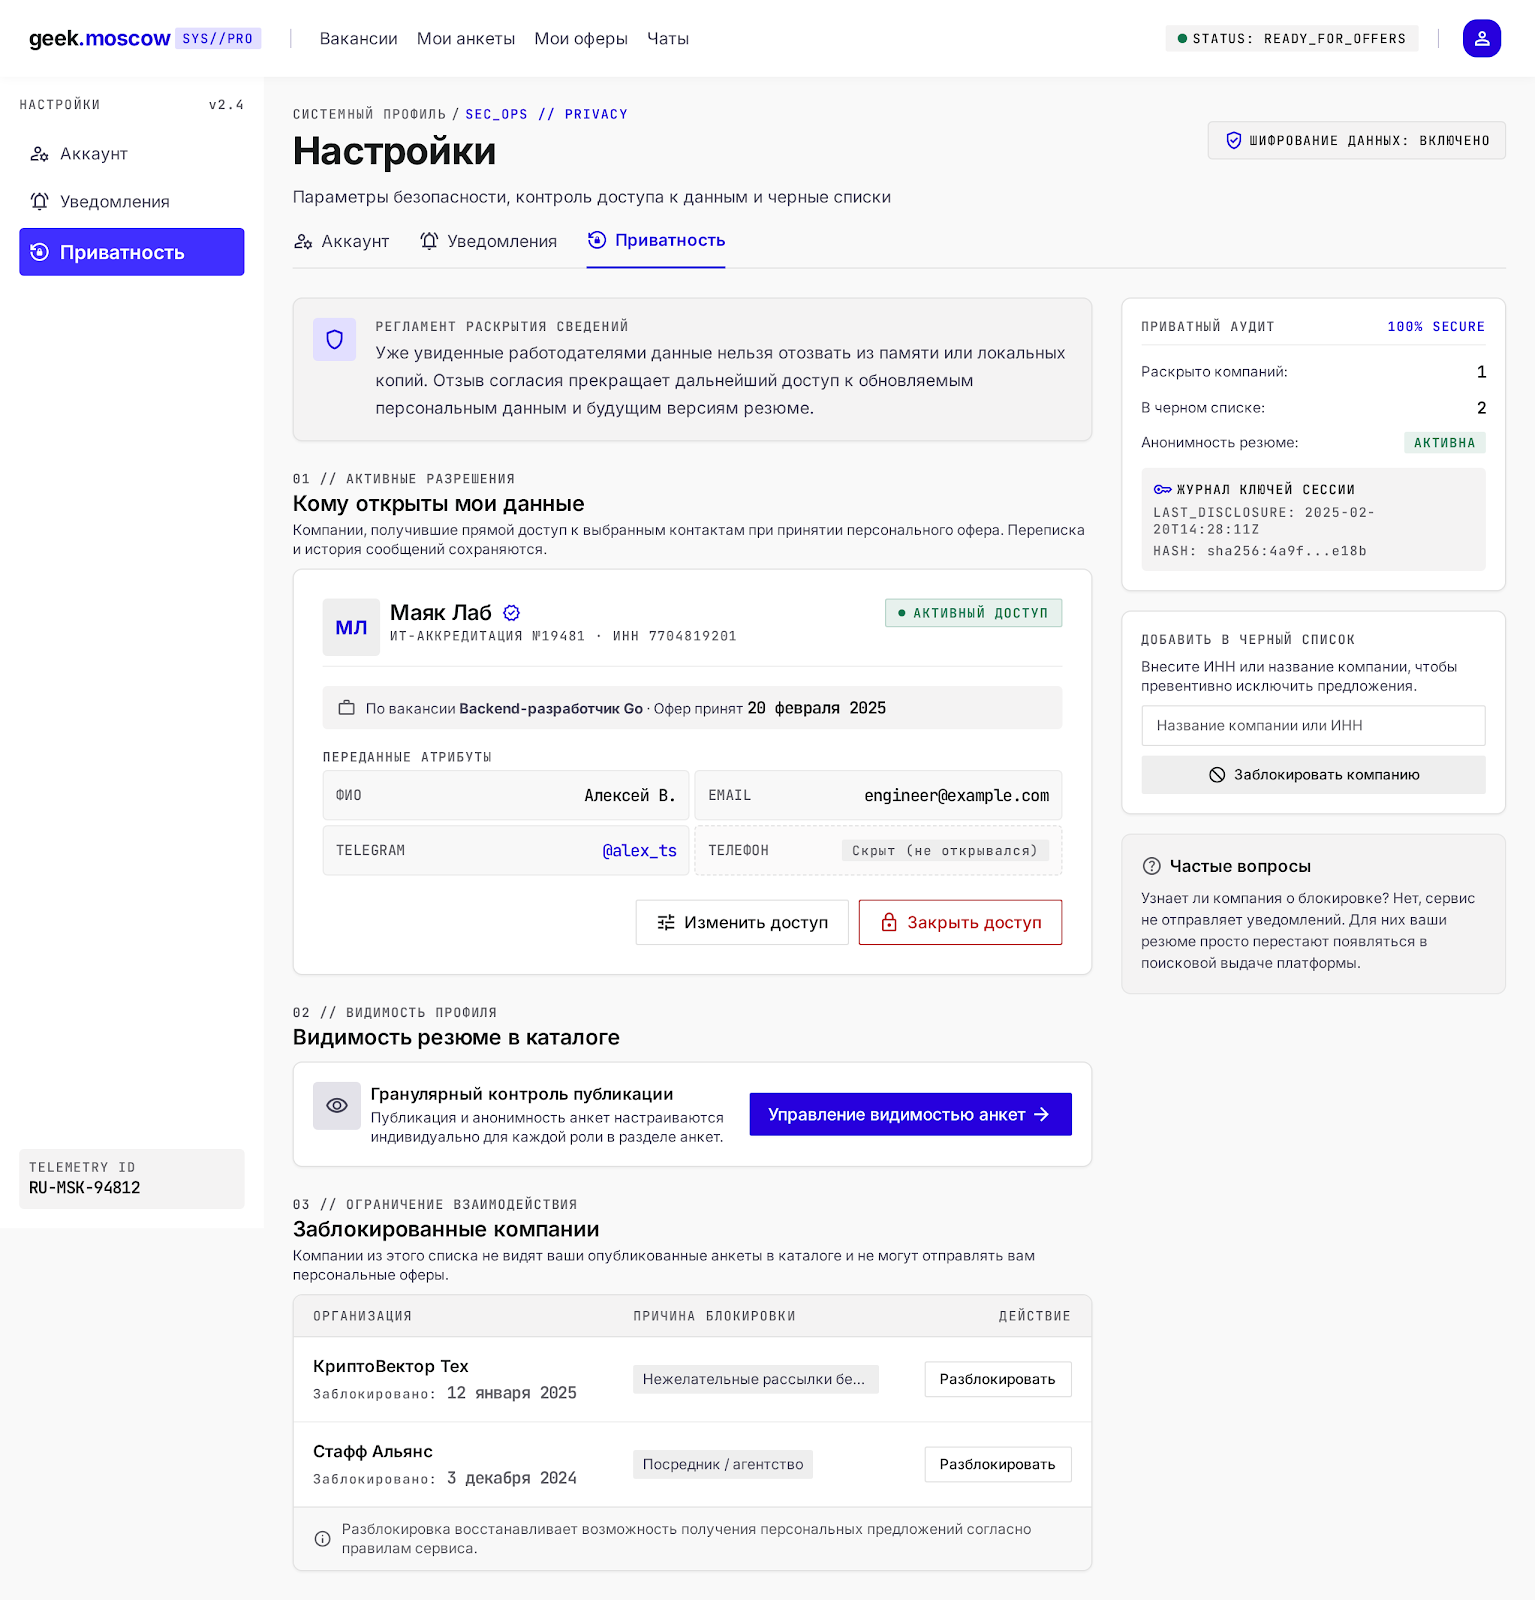The height and width of the screenshot is (1600, 1535).
Task: Unblock КриптоВектор Тех company
Action: (997, 1379)
